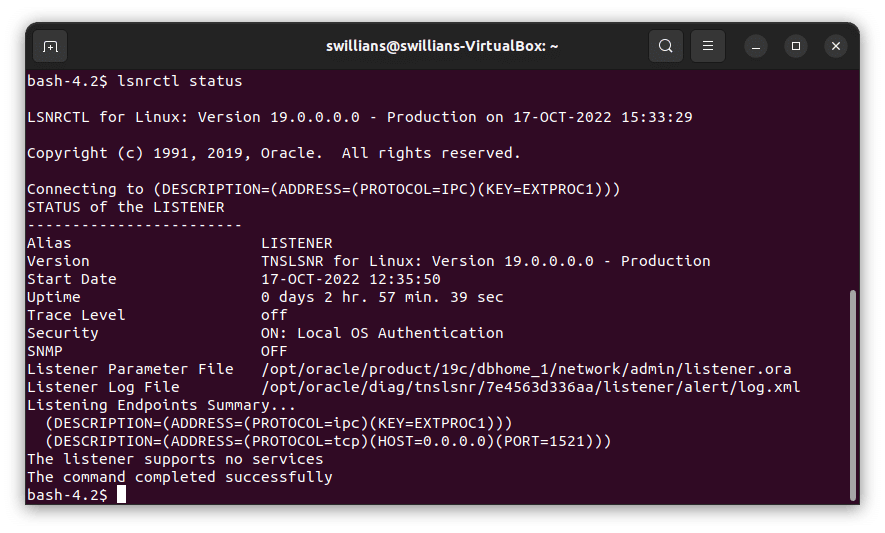Viewport: 885px width, 533px height.
Task: Close the terminal window
Action: [834, 46]
